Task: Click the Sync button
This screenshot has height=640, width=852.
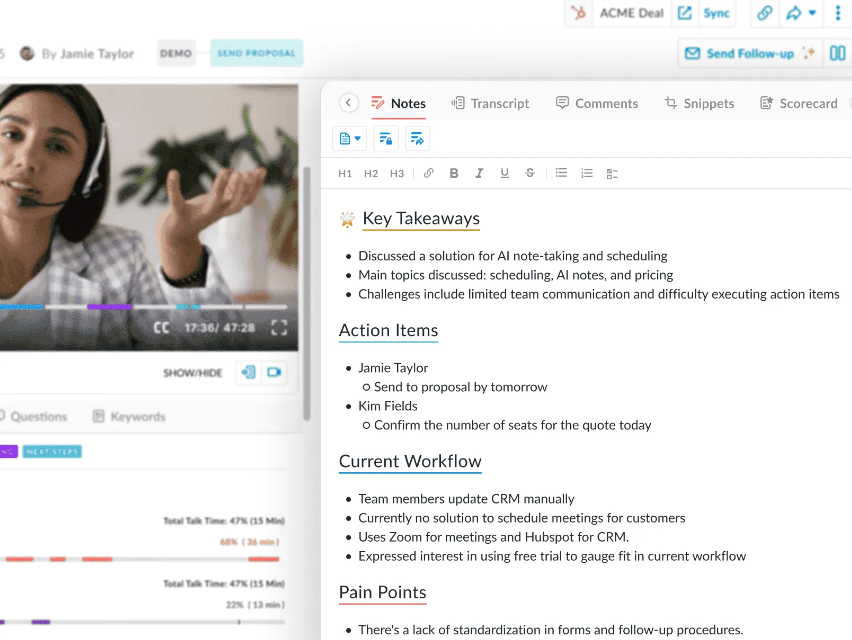Action: [x=716, y=12]
